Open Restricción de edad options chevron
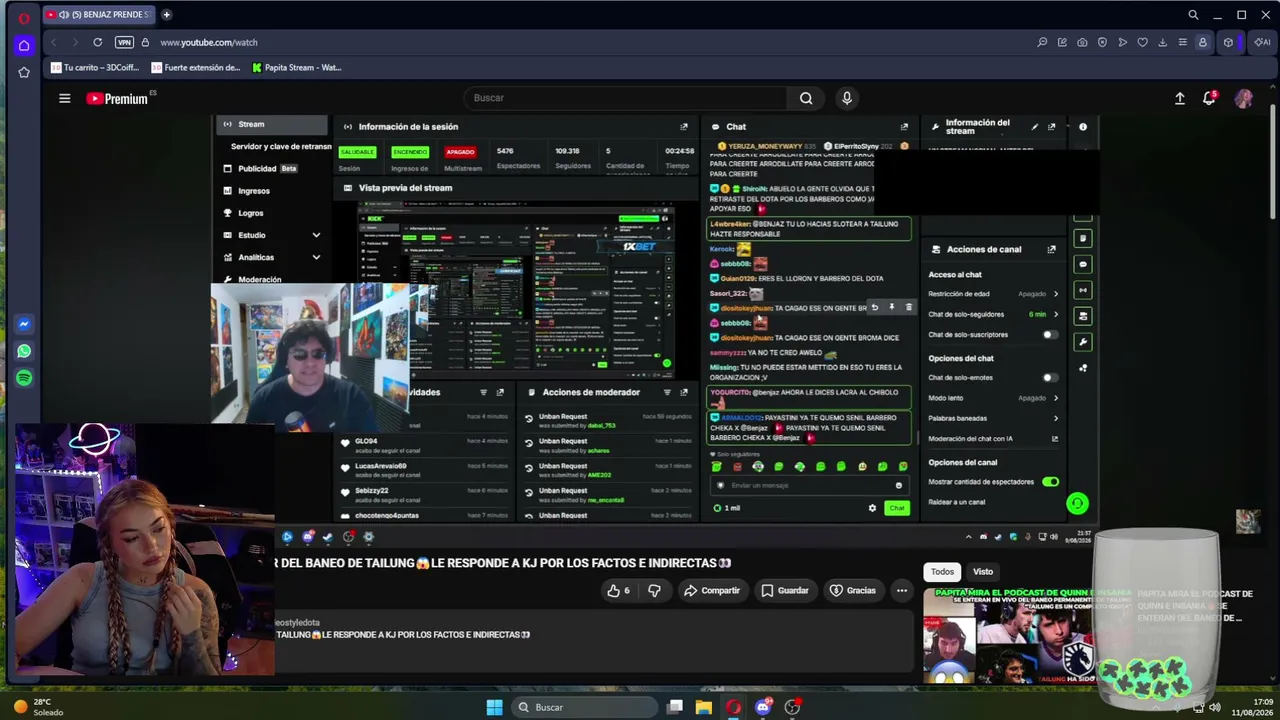1280x720 pixels. [x=1055, y=294]
